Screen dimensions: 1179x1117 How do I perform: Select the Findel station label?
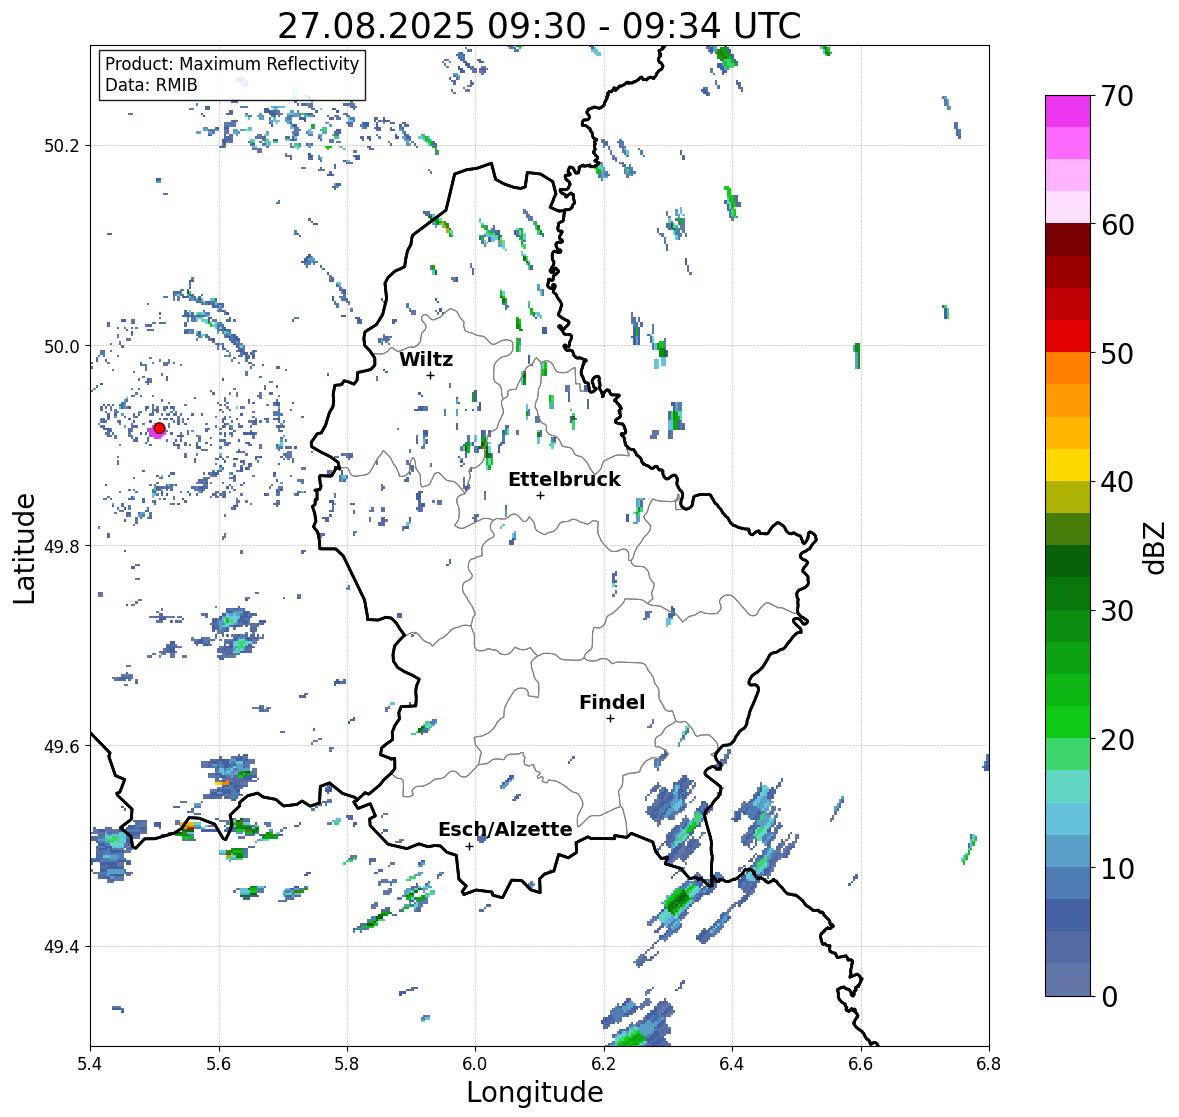coord(611,702)
